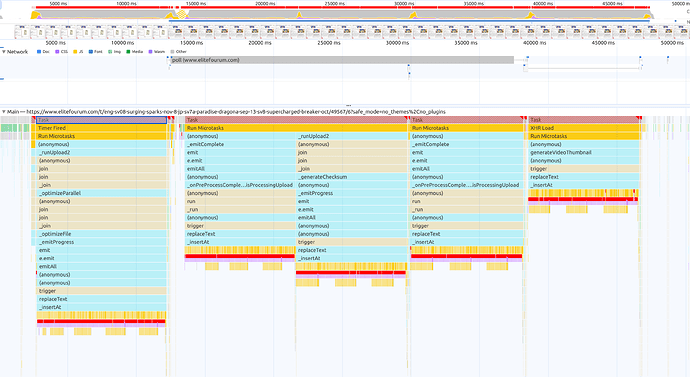Image resolution: width=690 pixels, height=377 pixels.
Task: Select the Timer Fired event
Action: tap(102, 128)
